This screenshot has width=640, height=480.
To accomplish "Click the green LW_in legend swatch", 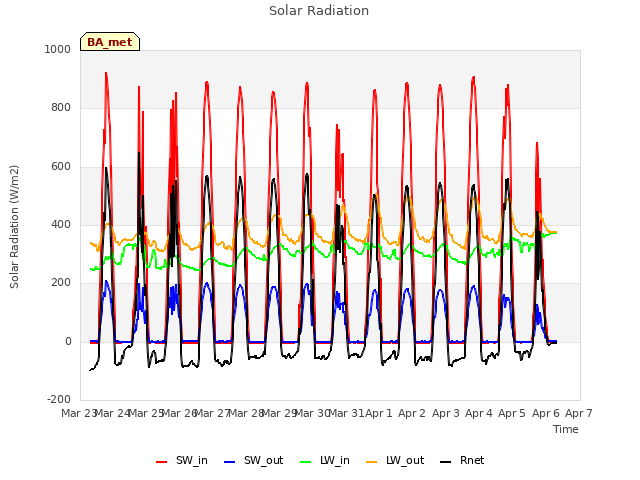I will [x=305, y=462].
